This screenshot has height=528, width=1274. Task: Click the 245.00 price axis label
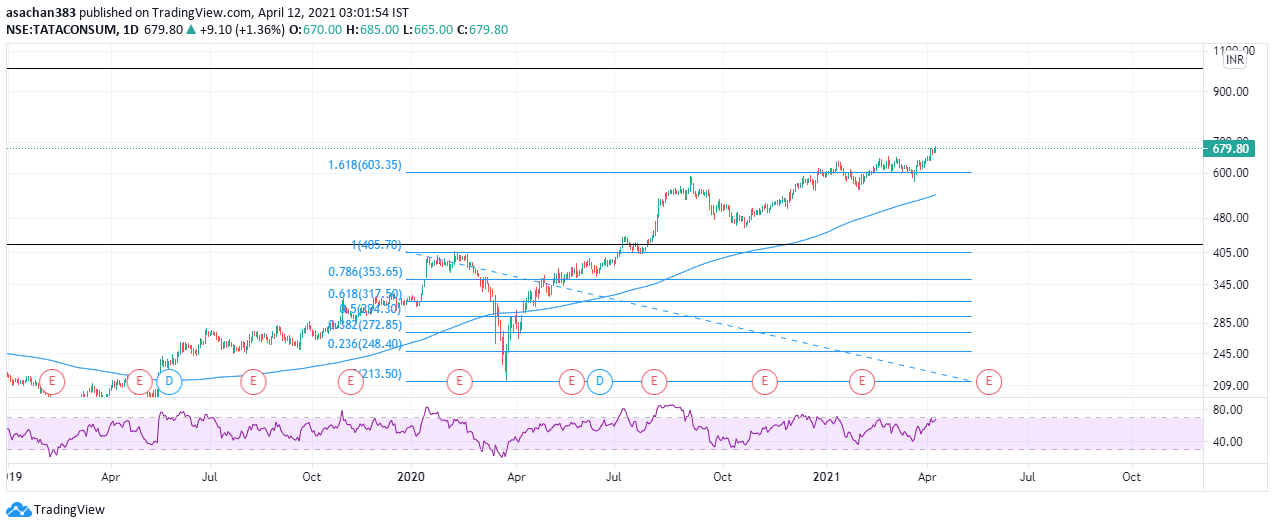tap(1229, 353)
